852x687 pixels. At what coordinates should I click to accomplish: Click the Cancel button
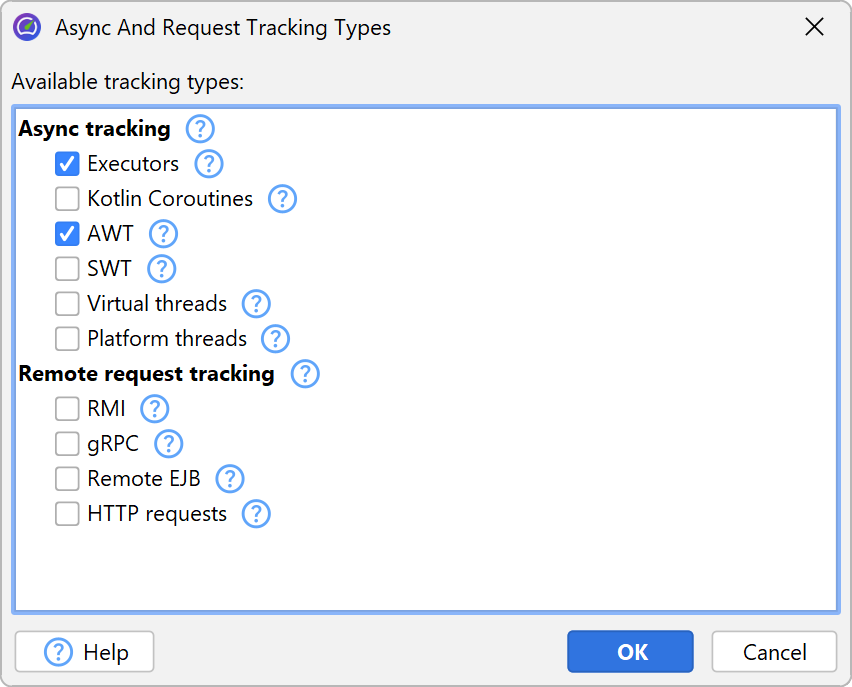point(774,652)
